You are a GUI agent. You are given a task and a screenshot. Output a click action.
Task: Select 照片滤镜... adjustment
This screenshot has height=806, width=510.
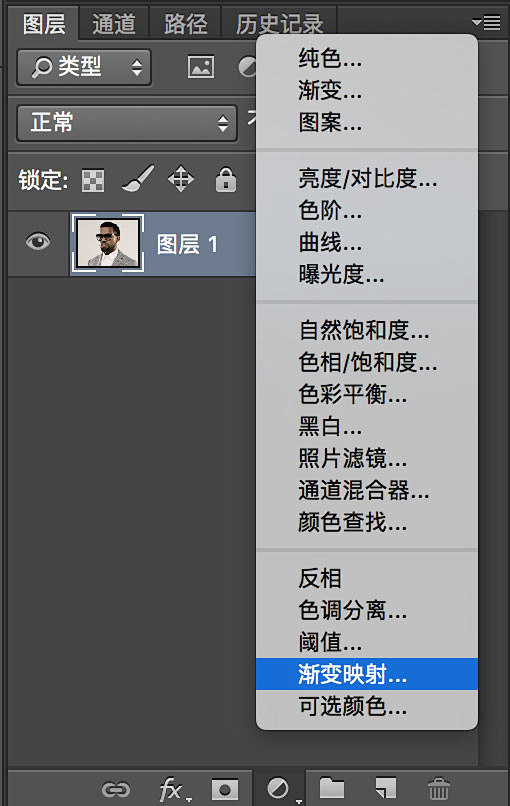367,458
